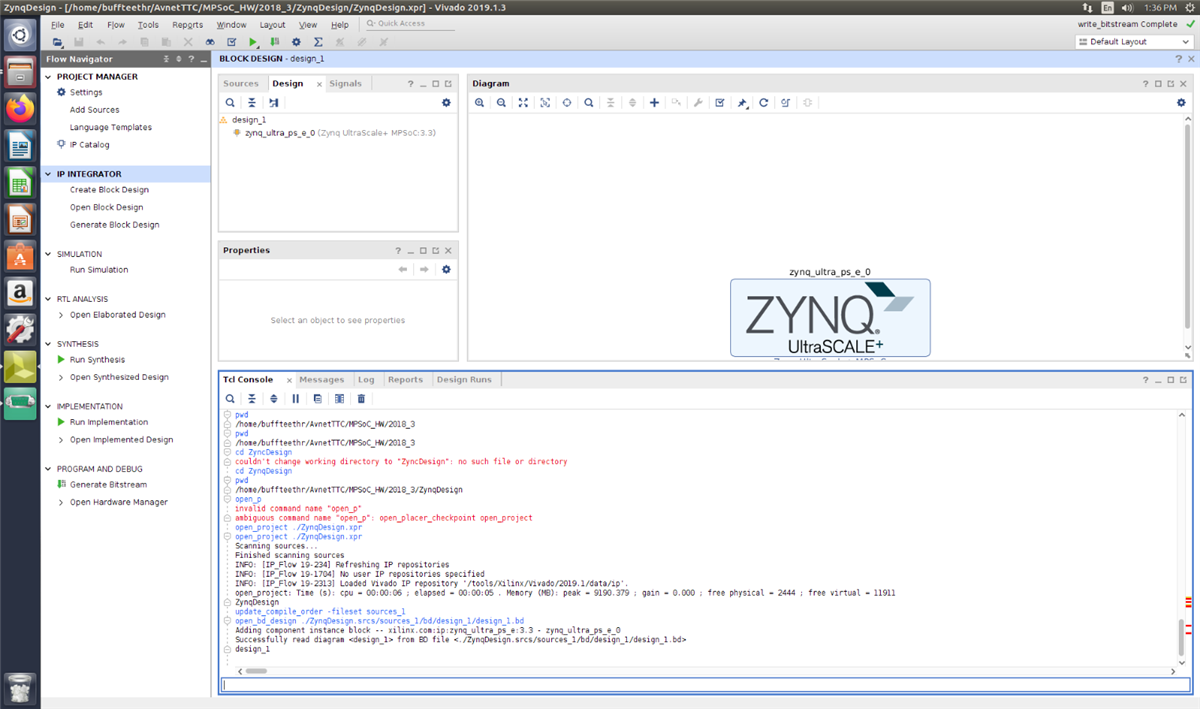
Task: Click Collapse All icon in Design panel
Action: [252, 102]
